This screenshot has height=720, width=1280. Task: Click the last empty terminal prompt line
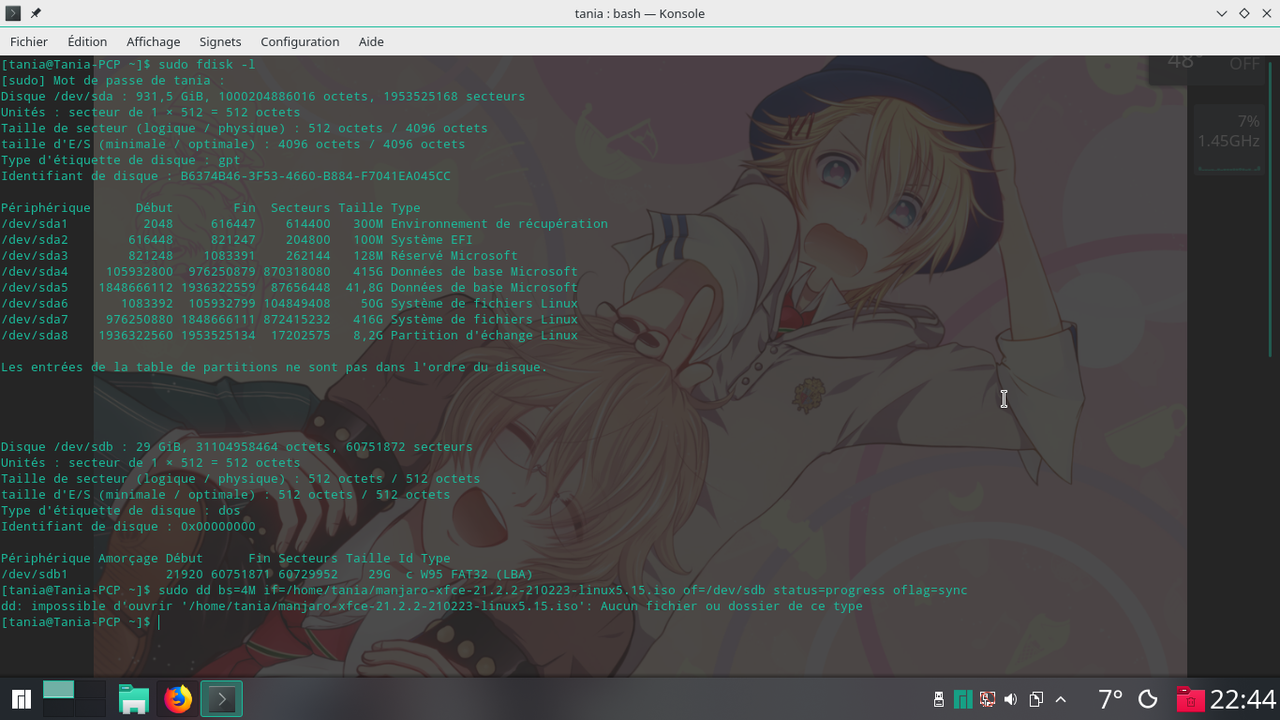pyautogui.click(x=80, y=623)
